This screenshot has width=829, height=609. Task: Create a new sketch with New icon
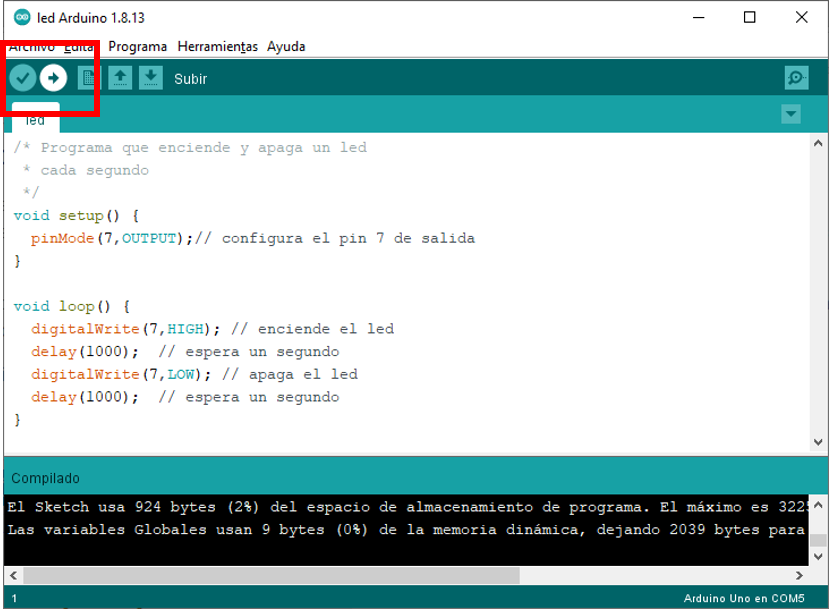click(x=88, y=78)
